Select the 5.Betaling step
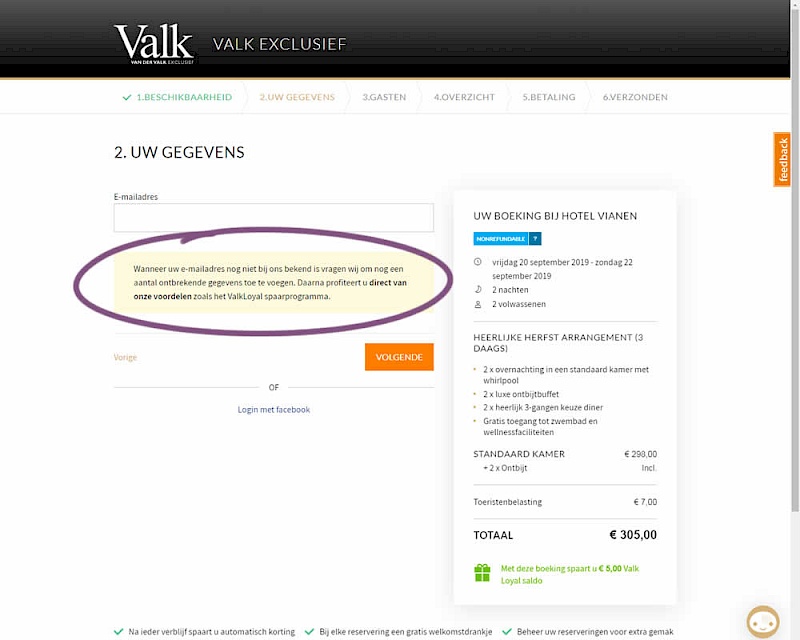Screen dimensions: 800x640 [x=549, y=97]
